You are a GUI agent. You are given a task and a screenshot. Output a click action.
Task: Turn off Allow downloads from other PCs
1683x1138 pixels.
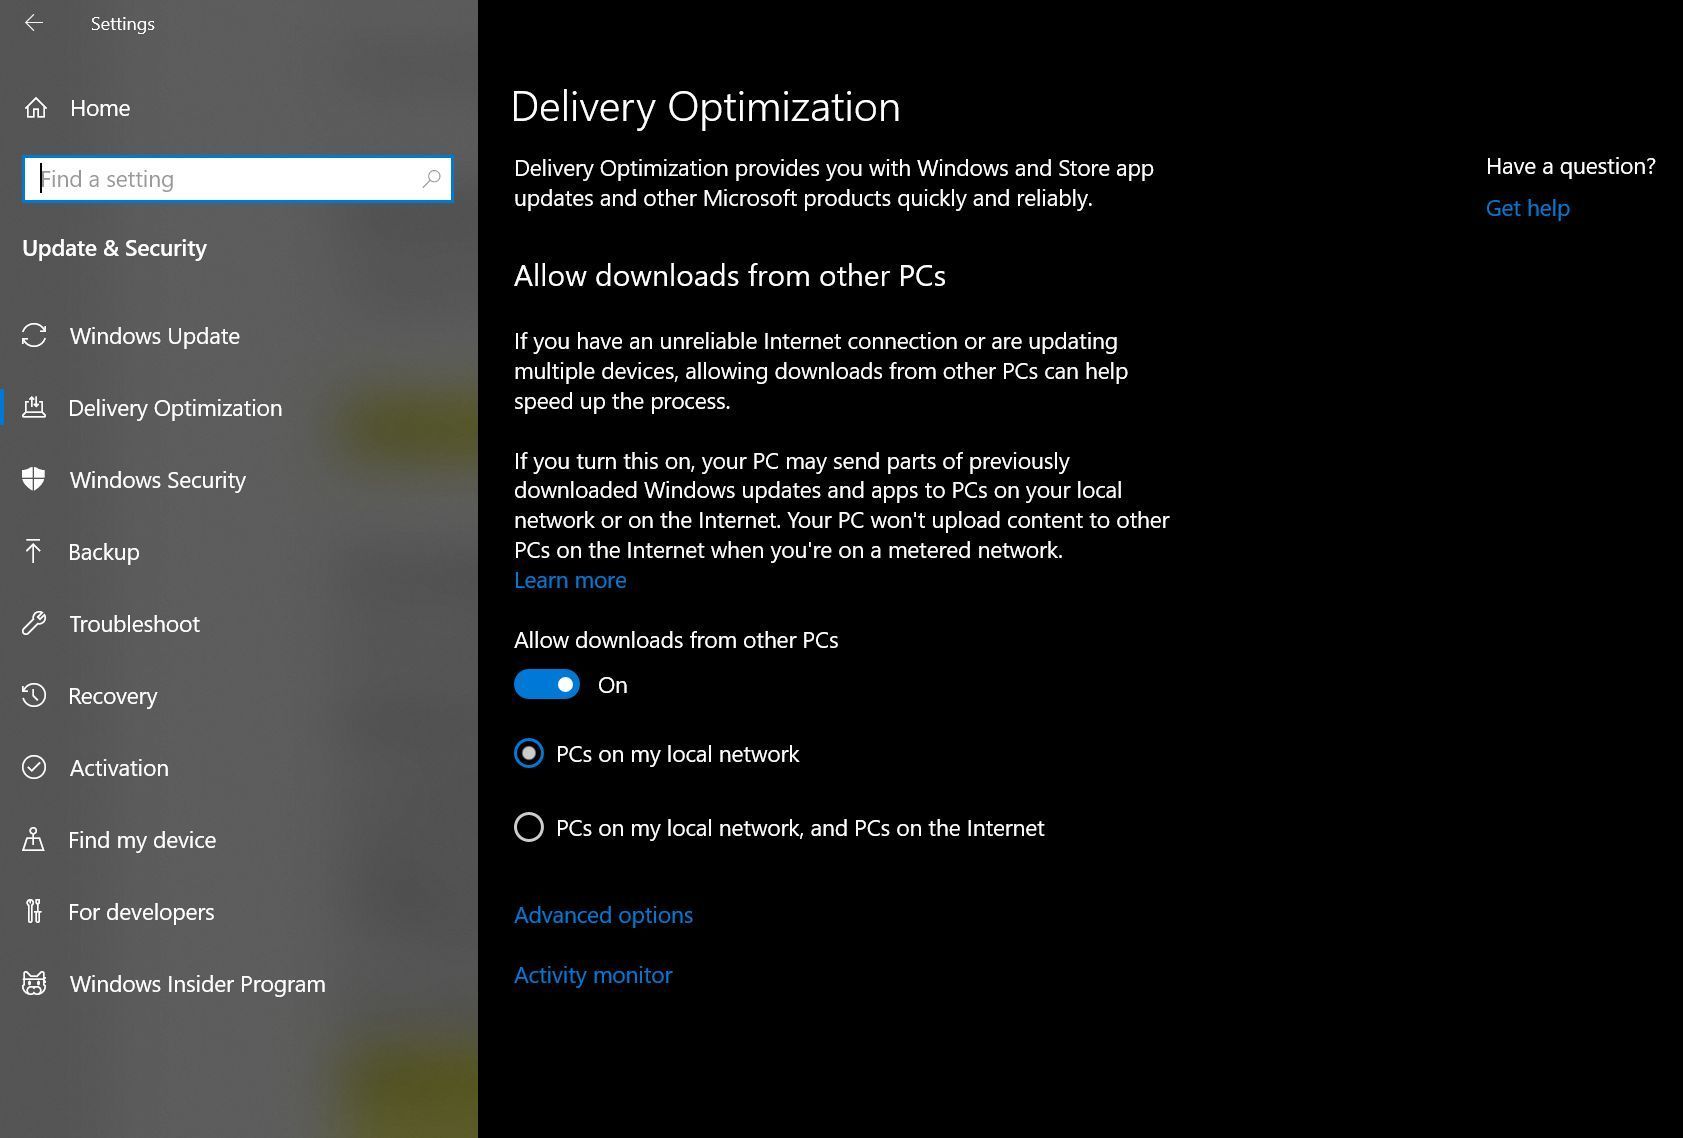point(547,685)
